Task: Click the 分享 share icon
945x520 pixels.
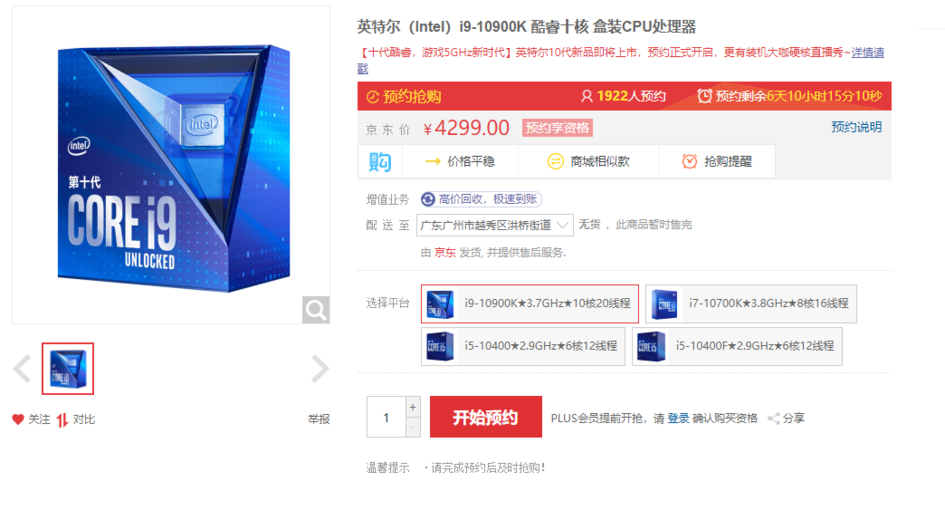Action: (x=774, y=418)
